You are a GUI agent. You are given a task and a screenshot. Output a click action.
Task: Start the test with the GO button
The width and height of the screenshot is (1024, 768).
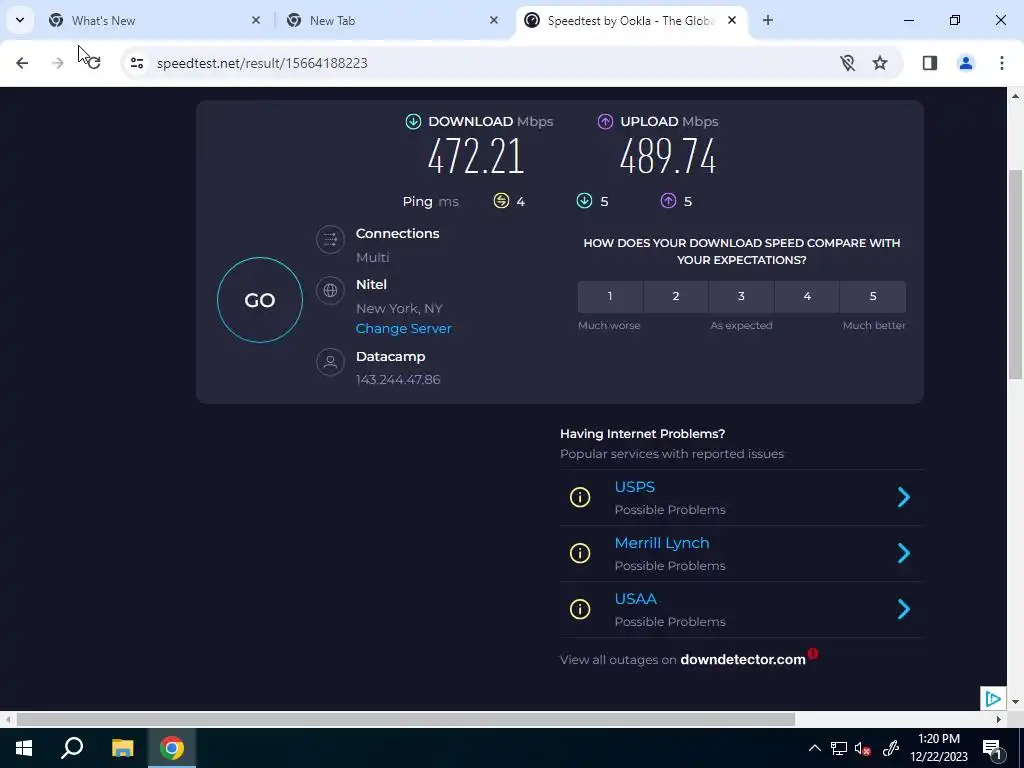pos(260,300)
